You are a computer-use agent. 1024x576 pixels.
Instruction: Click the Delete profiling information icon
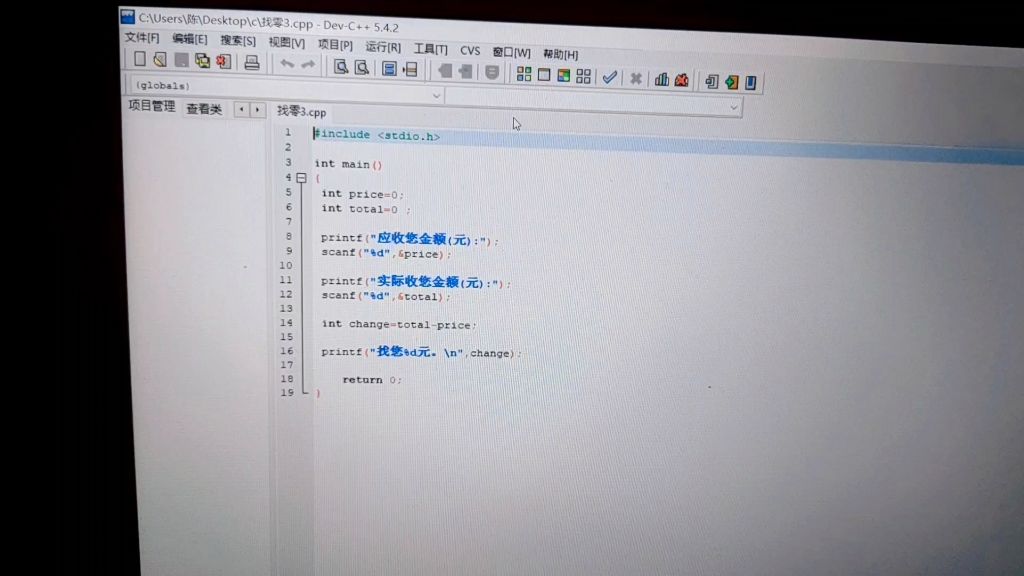681,80
